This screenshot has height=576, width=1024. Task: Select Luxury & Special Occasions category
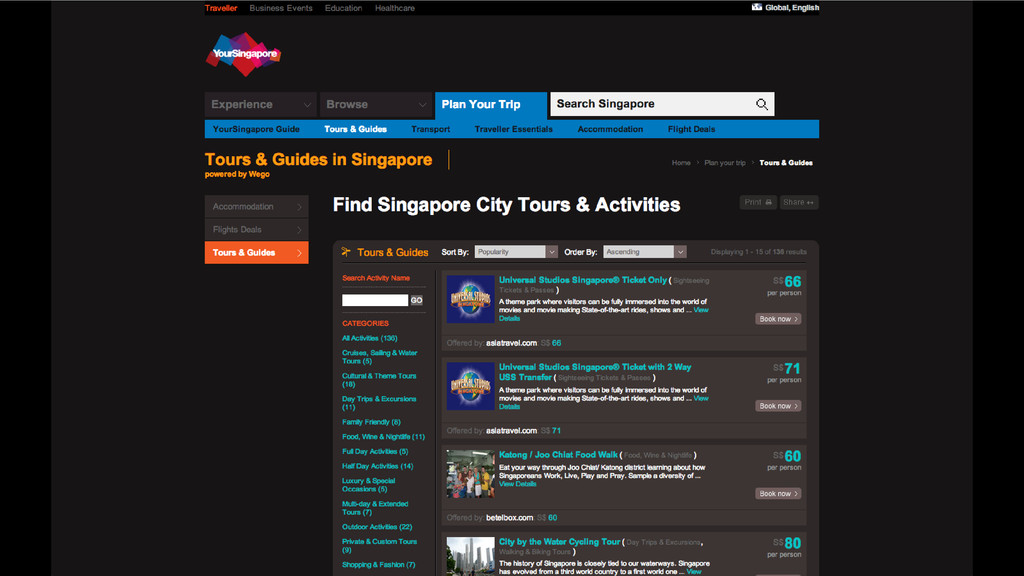[x=368, y=485]
